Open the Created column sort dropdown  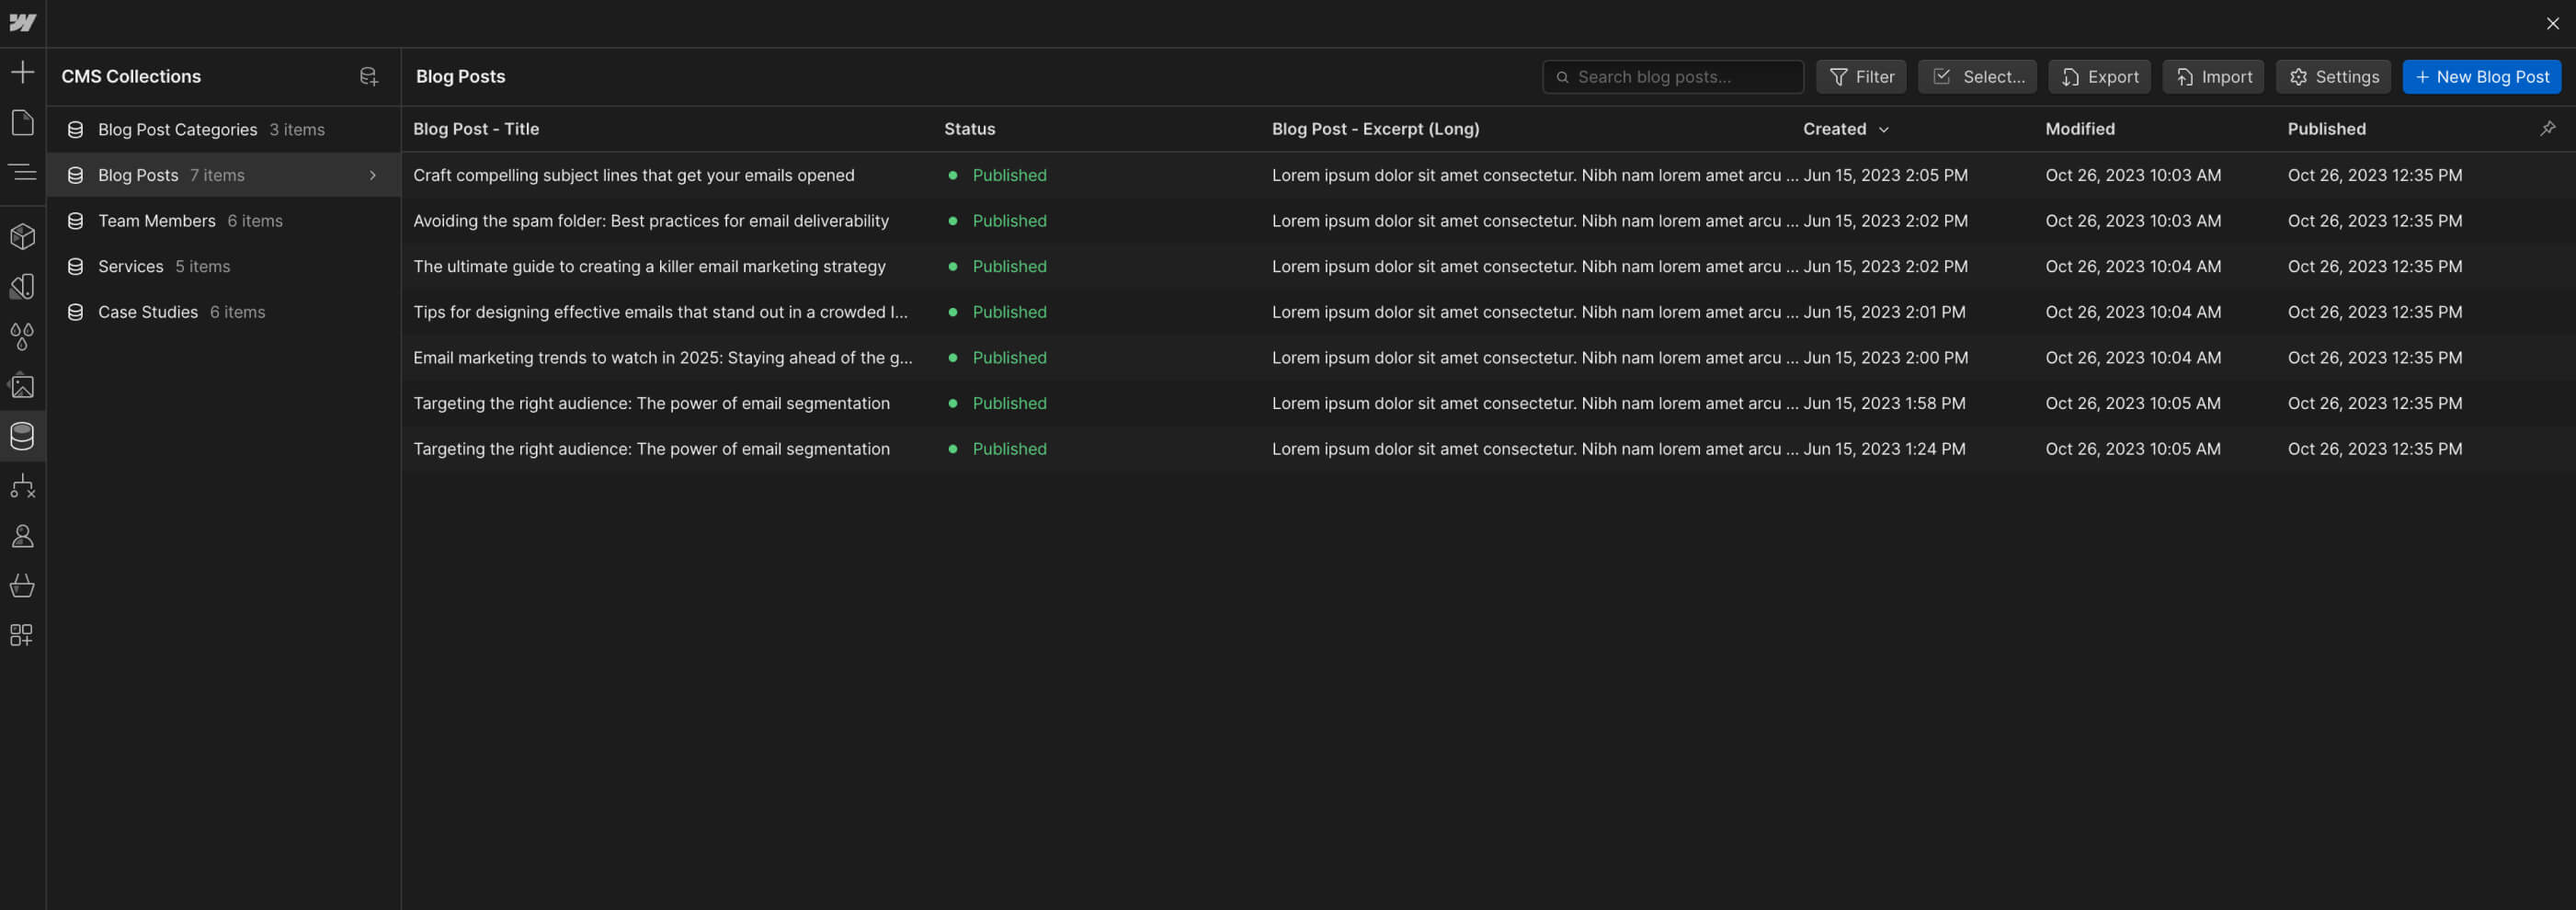coord(1885,128)
